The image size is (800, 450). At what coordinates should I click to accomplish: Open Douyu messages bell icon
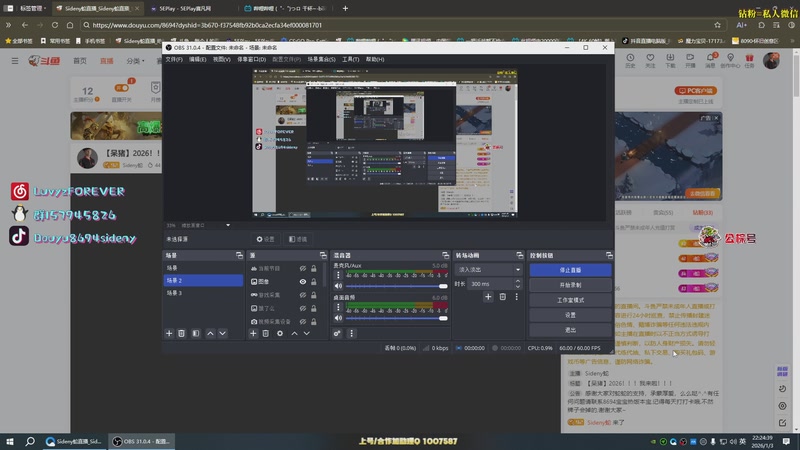coord(710,60)
